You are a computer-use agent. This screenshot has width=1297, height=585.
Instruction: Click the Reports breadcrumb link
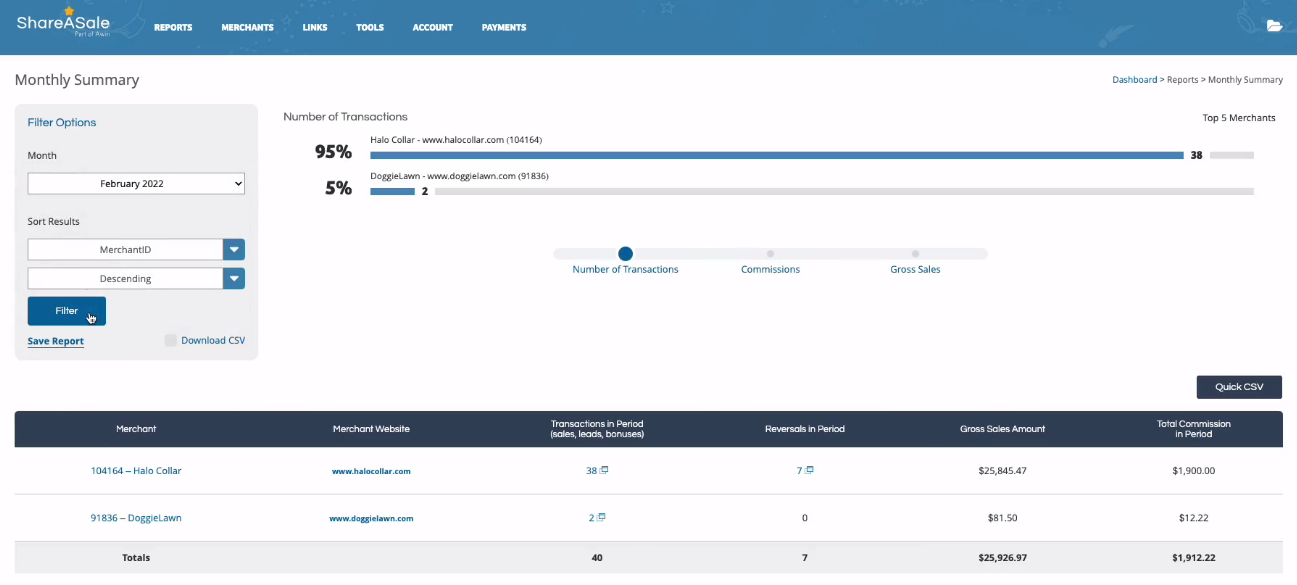pos(1182,80)
